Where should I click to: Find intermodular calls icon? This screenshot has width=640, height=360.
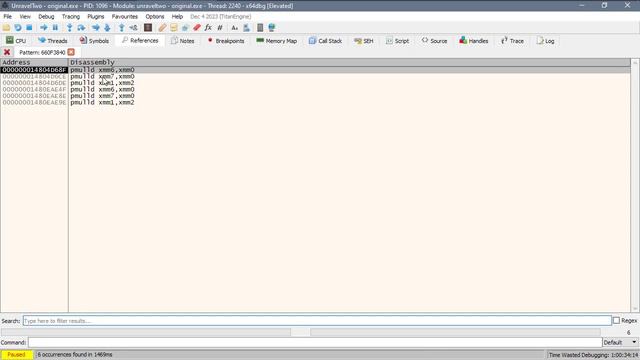246,28
